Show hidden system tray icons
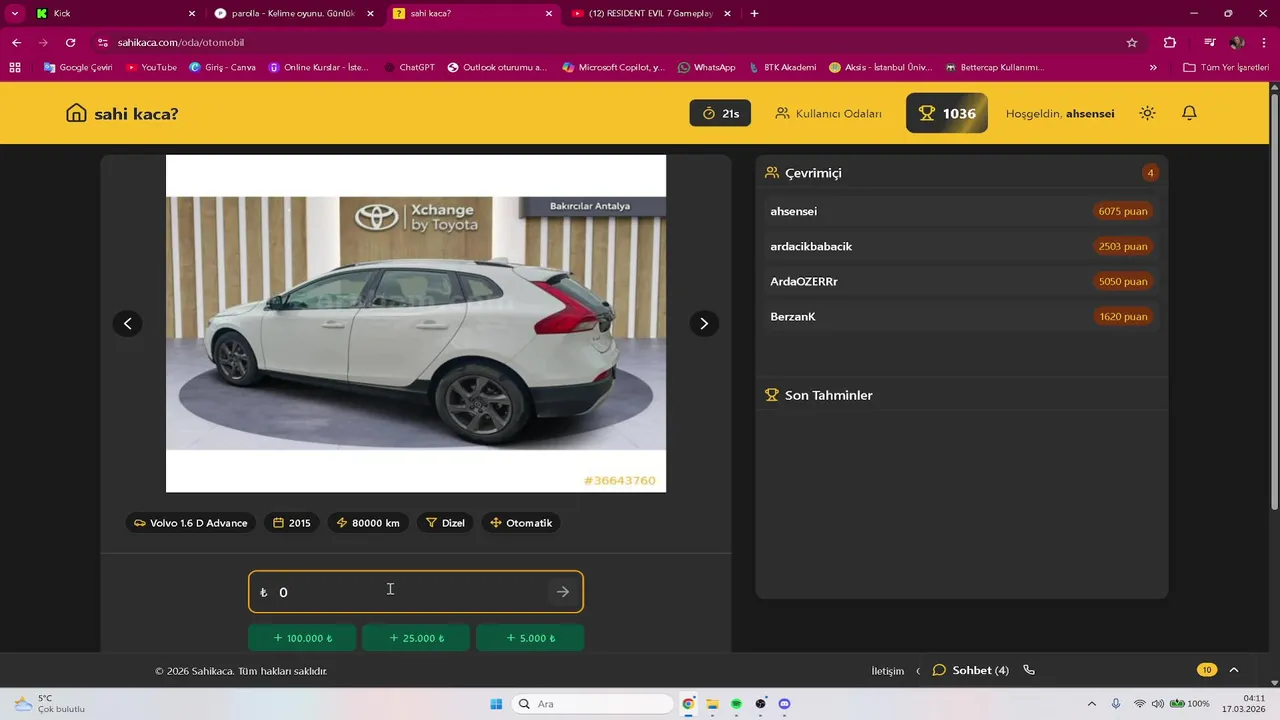This screenshot has width=1280, height=720. pos(1091,704)
